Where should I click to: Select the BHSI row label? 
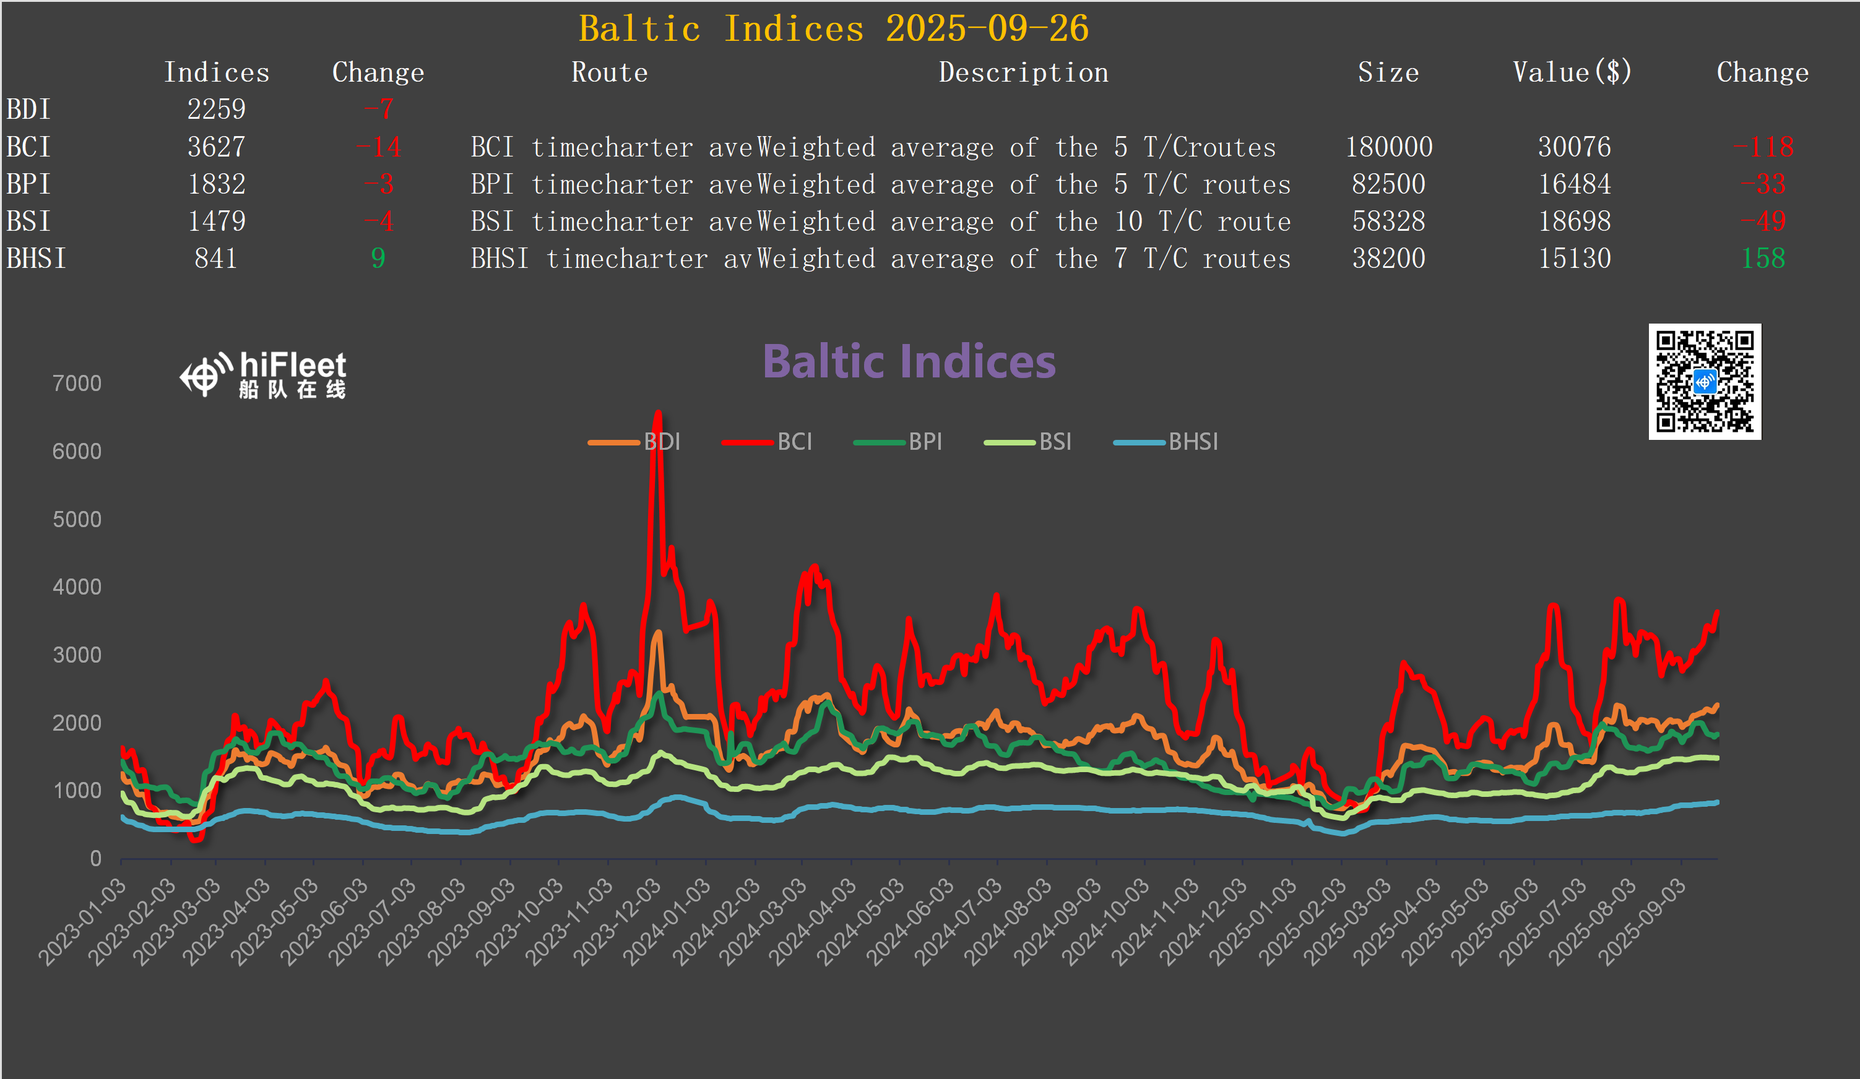[36, 259]
